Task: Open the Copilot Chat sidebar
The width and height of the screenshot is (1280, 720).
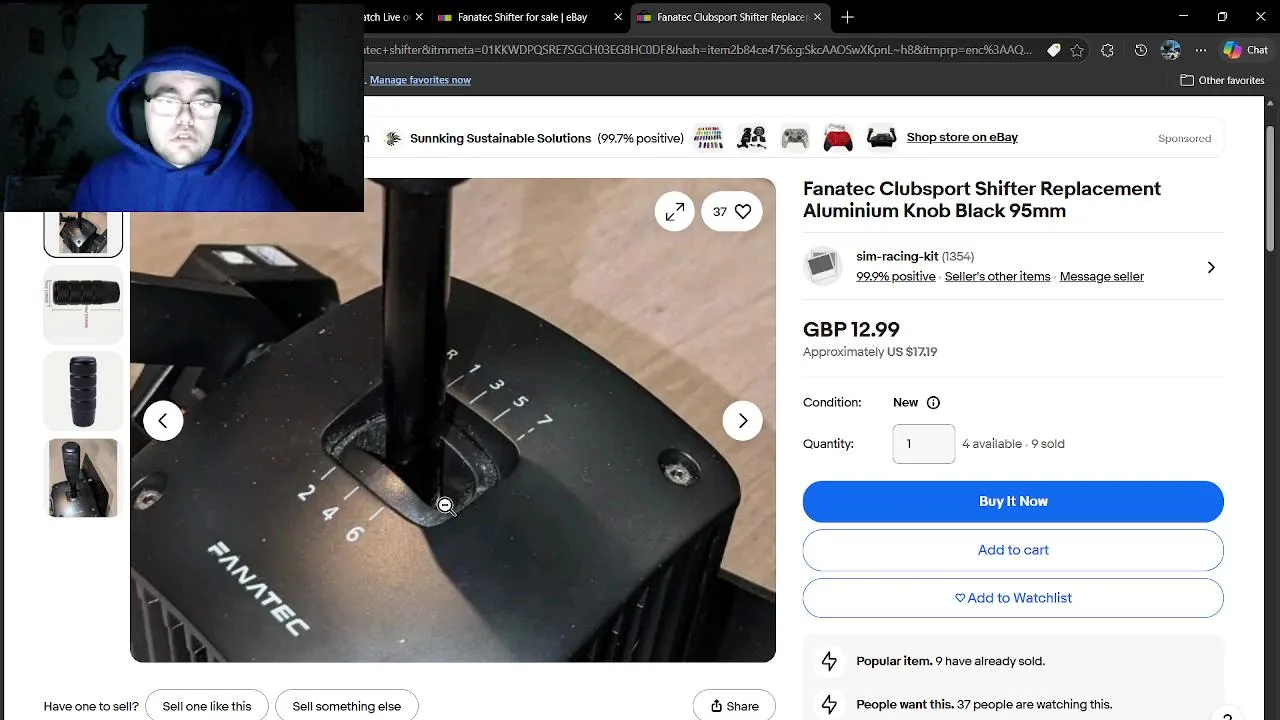Action: [x=1245, y=50]
